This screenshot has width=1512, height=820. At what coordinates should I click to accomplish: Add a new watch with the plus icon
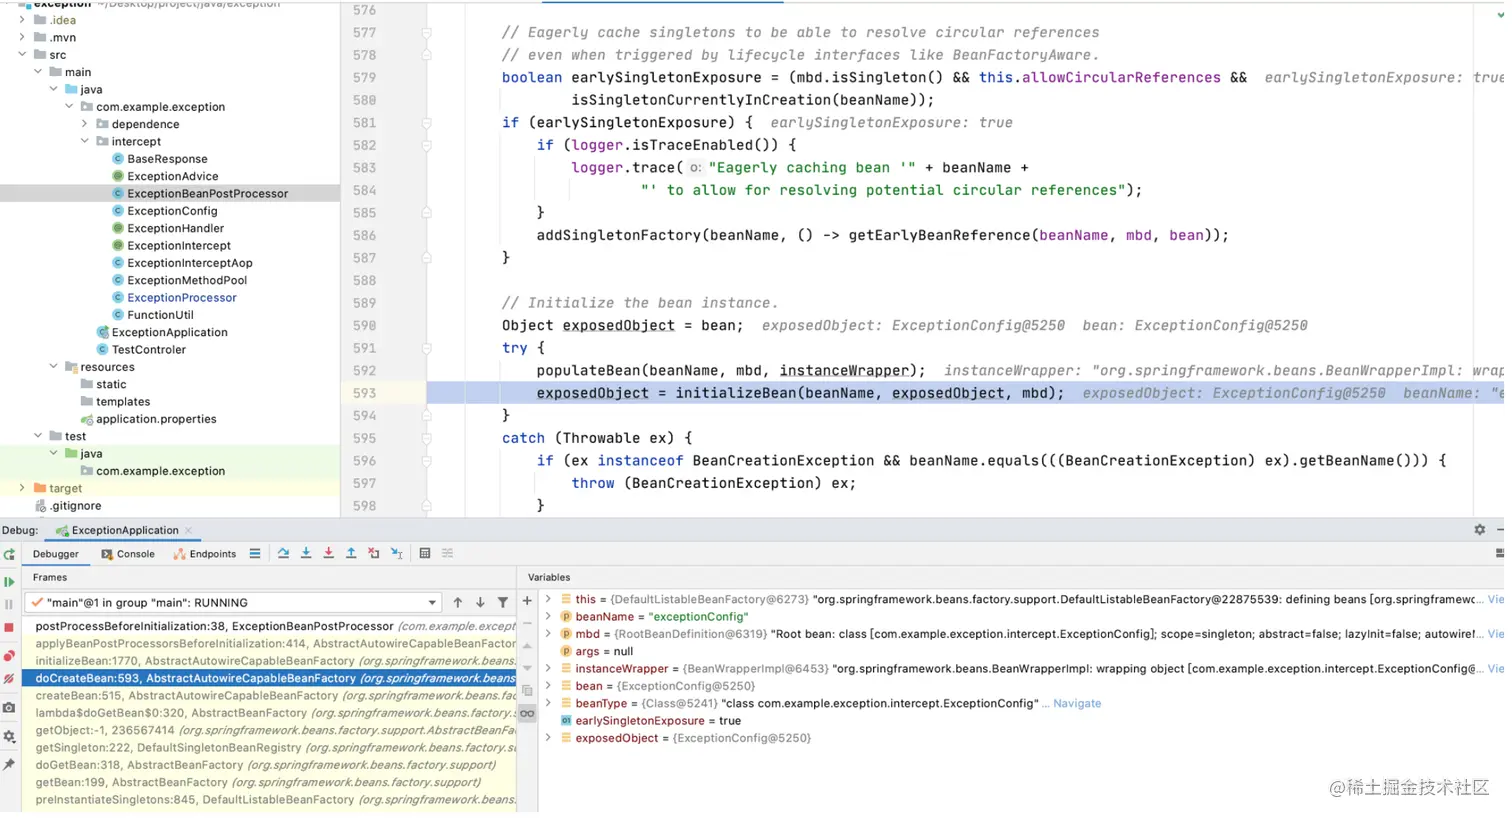[x=527, y=601]
